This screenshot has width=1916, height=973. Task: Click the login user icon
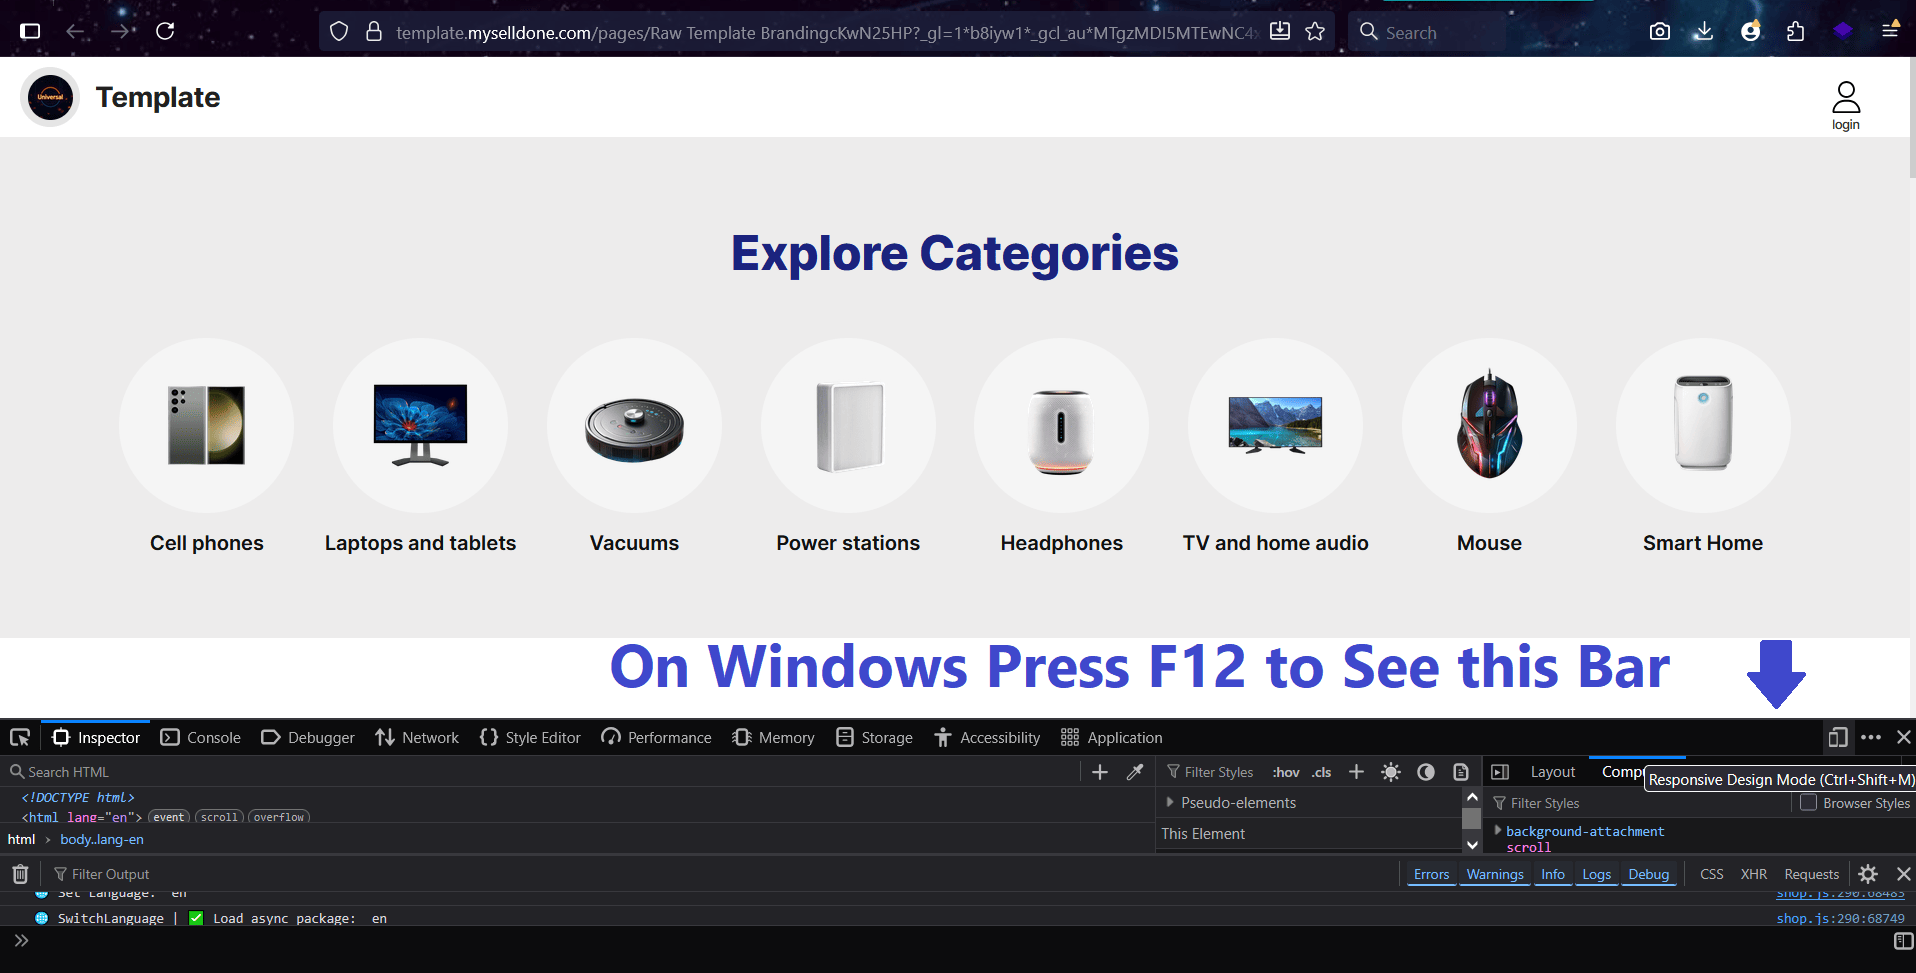1846,105
